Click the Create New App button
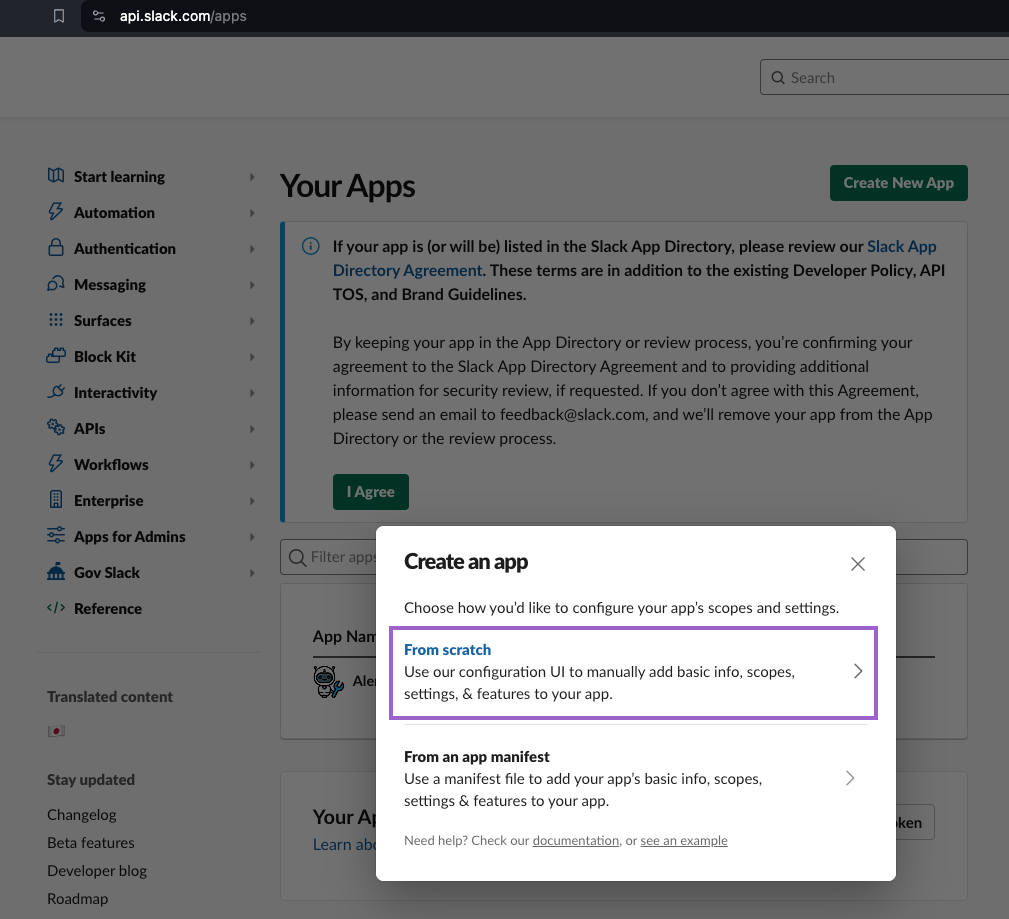Image resolution: width=1009 pixels, height=919 pixels. click(898, 183)
